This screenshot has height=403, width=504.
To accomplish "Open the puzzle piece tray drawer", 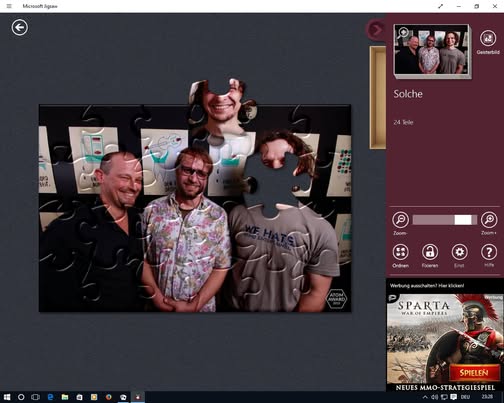I will click(377, 97).
